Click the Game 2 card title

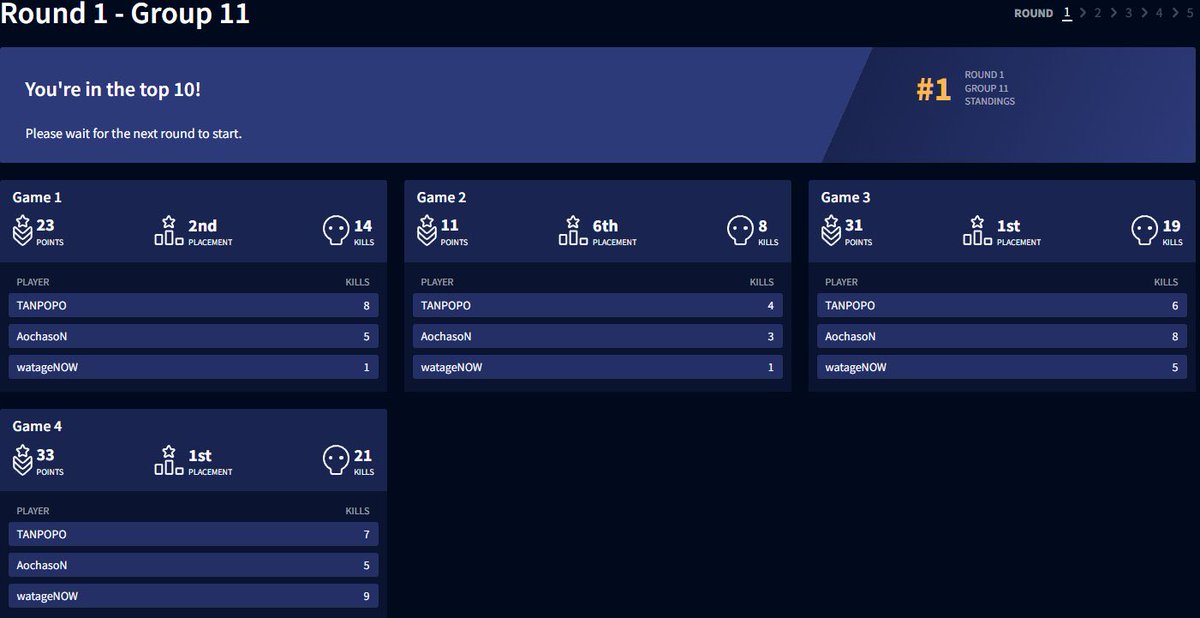point(441,197)
